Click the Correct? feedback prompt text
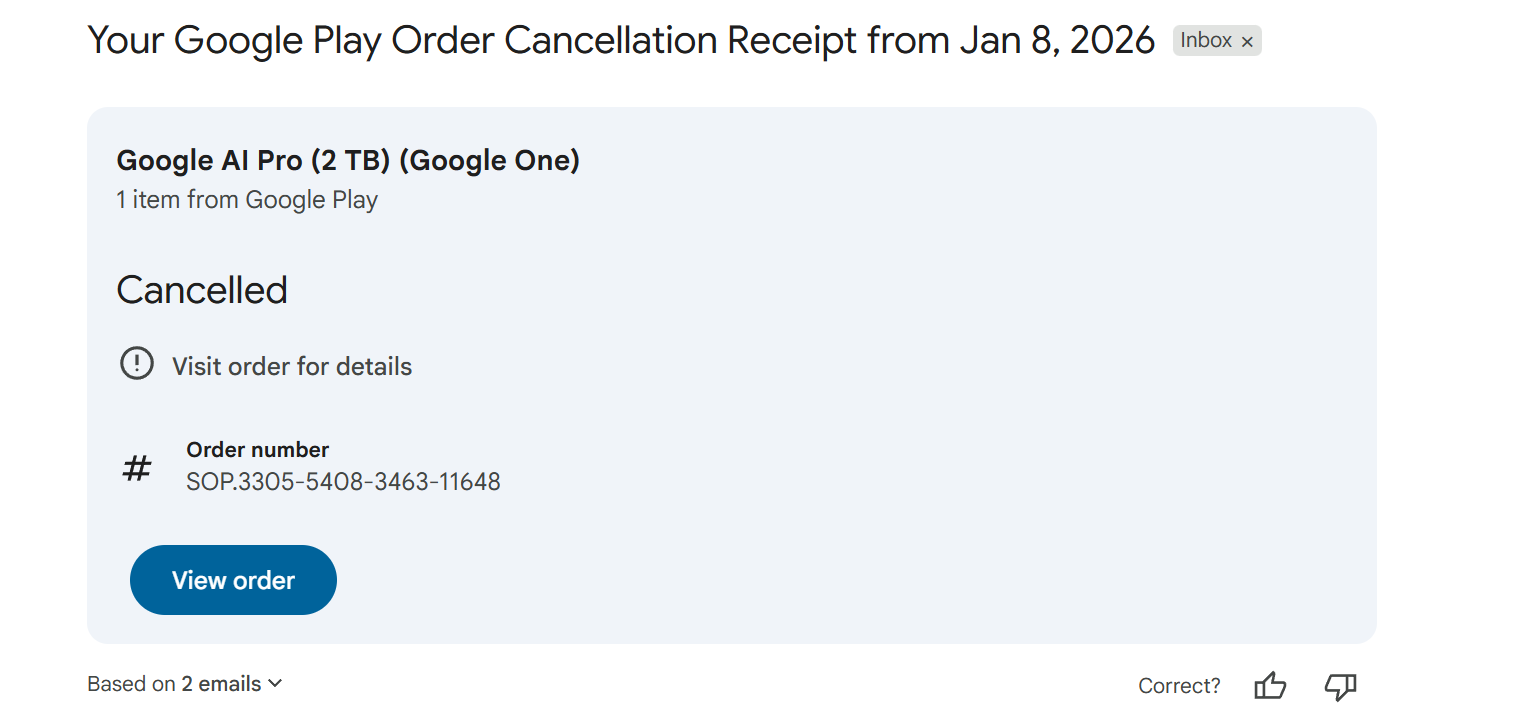Image resolution: width=1530 pixels, height=723 pixels. (1179, 686)
